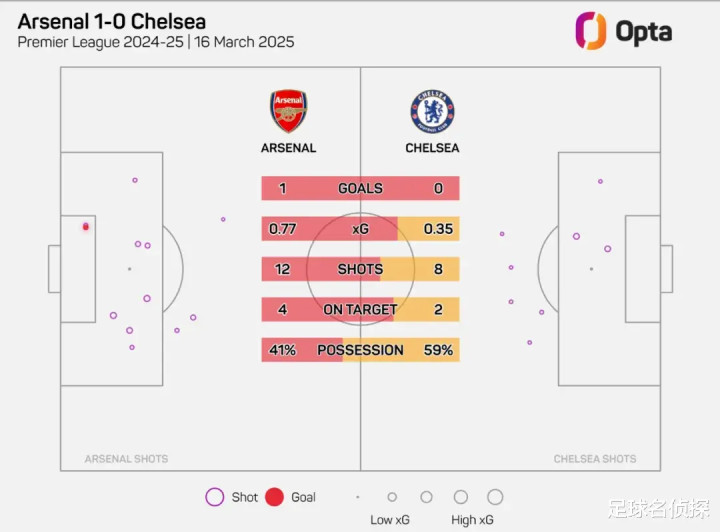Select the red goal marker on the pitch
The height and width of the screenshot is (532, 720).
(86, 227)
